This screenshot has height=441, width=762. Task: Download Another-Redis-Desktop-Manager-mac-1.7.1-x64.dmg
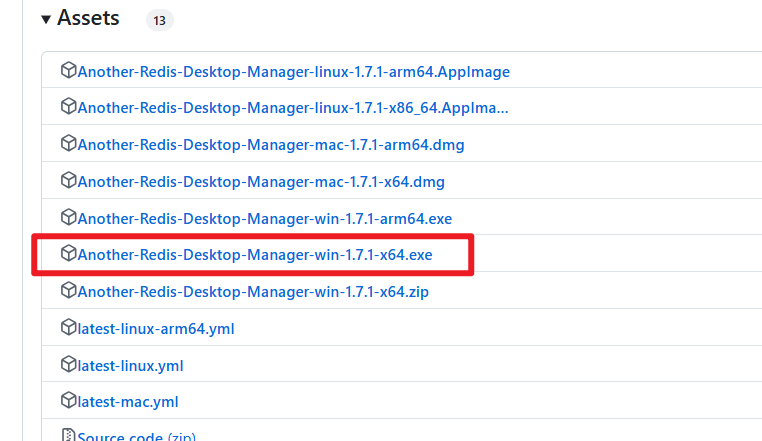tap(261, 181)
